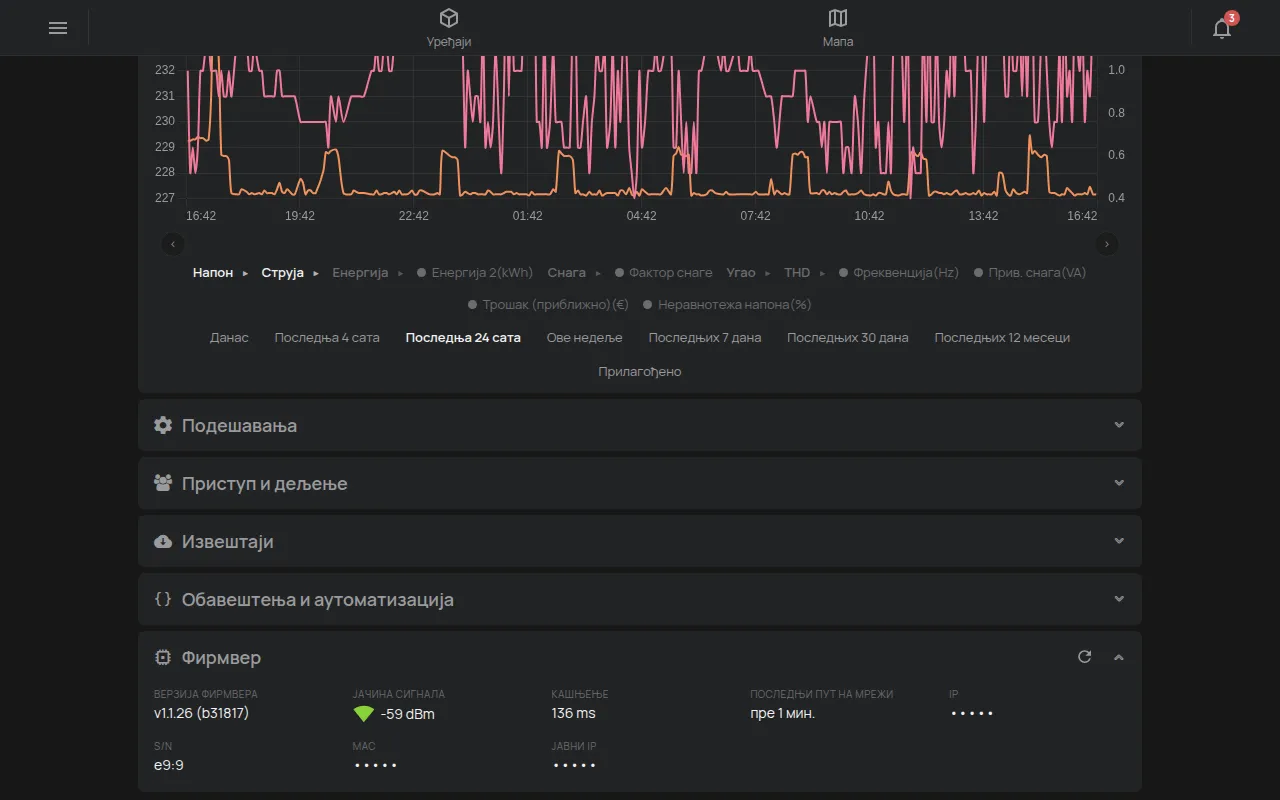Toggle Фреквенција (Hz) series

pyautogui.click(x=900, y=272)
